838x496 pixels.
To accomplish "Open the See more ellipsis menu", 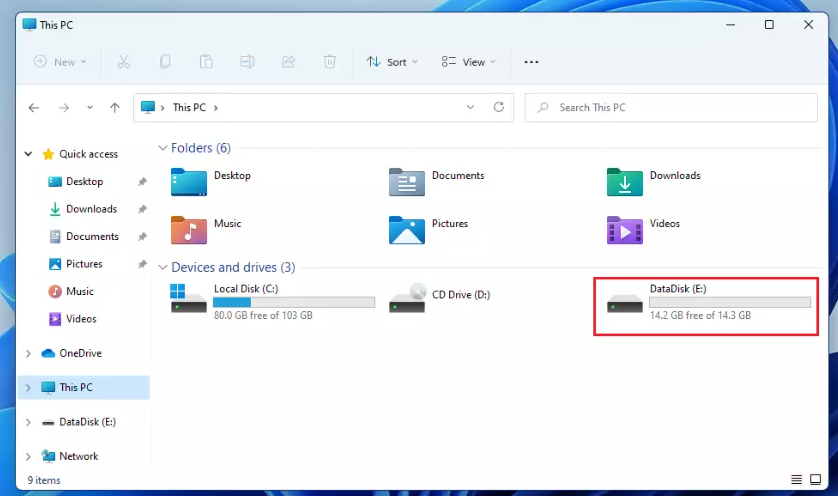I will tap(531, 62).
